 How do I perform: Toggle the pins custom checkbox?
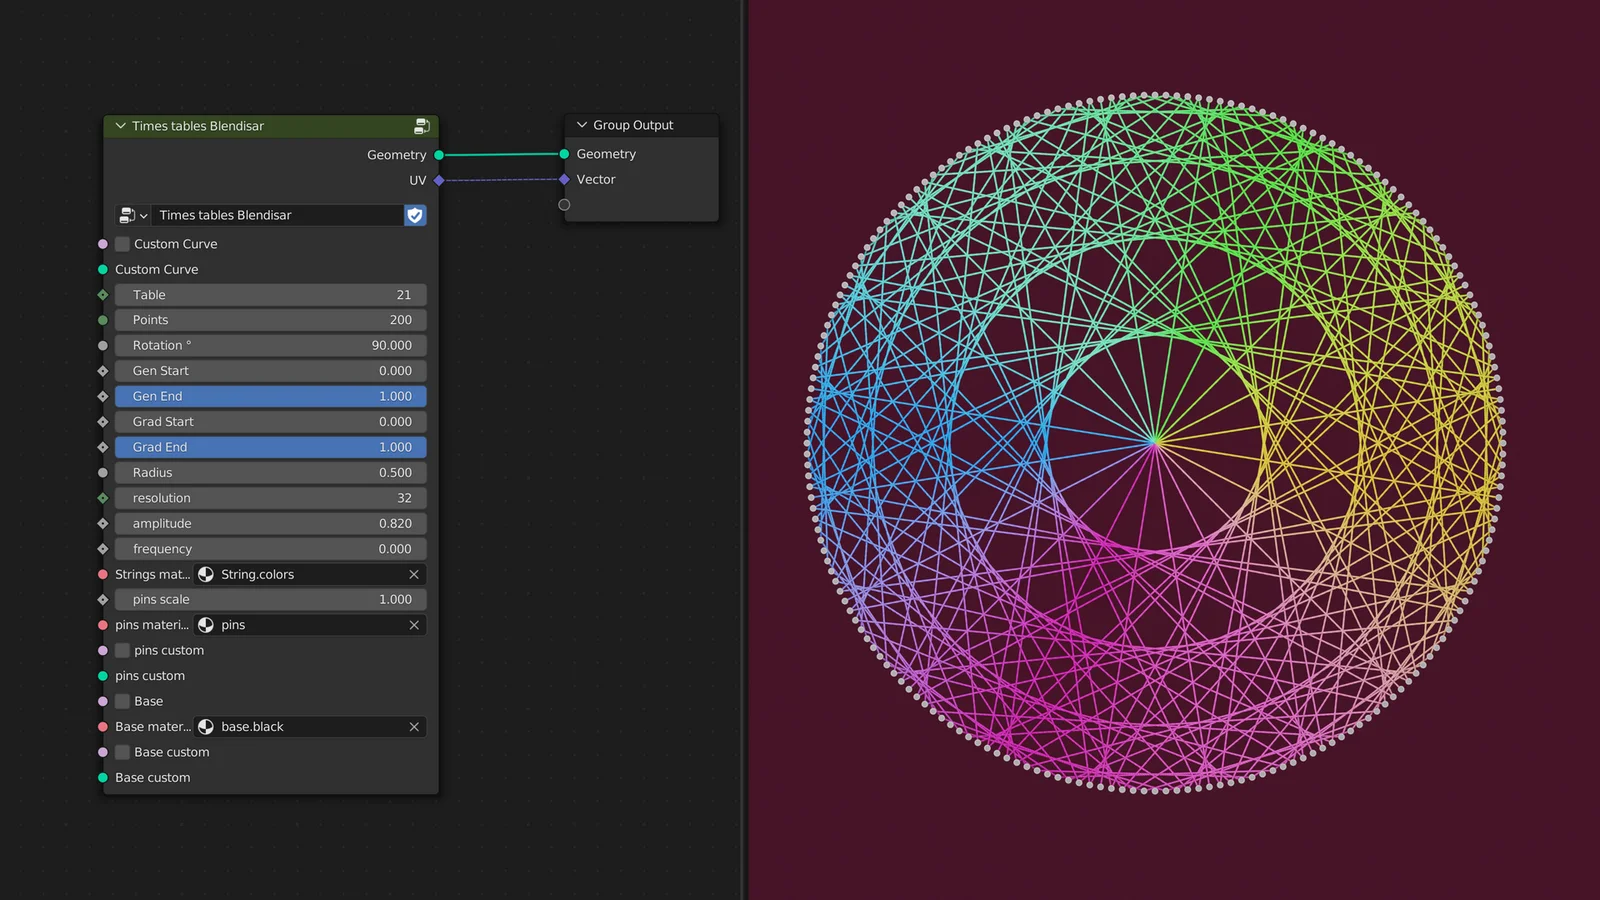pos(123,651)
